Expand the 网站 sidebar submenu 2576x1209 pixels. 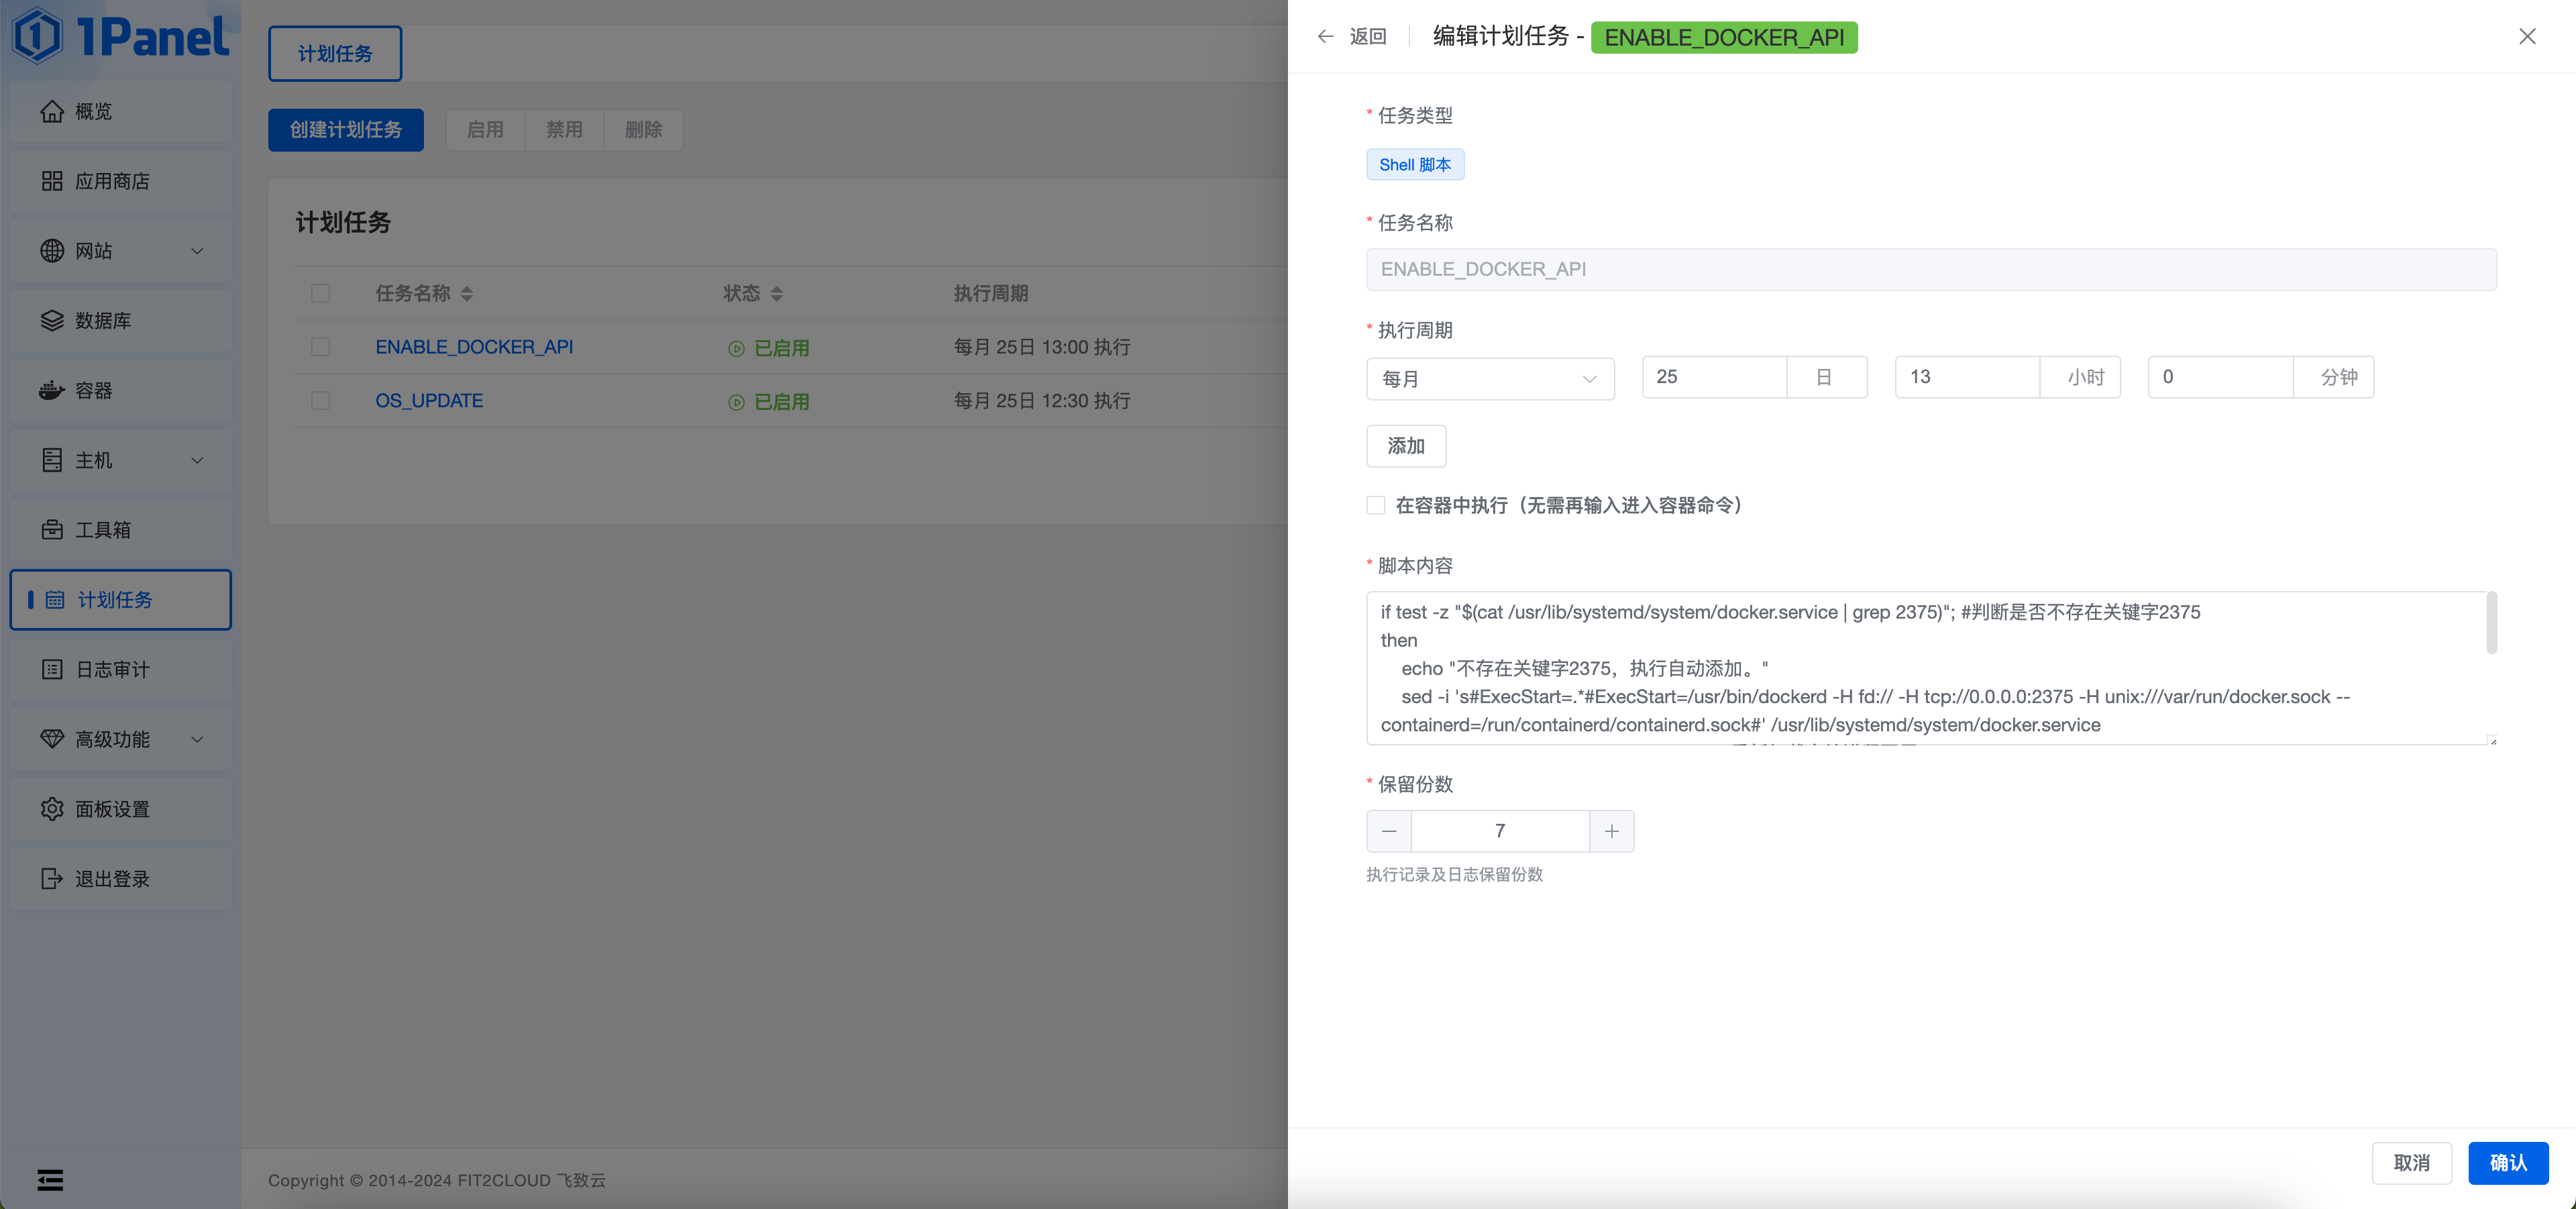(197, 251)
